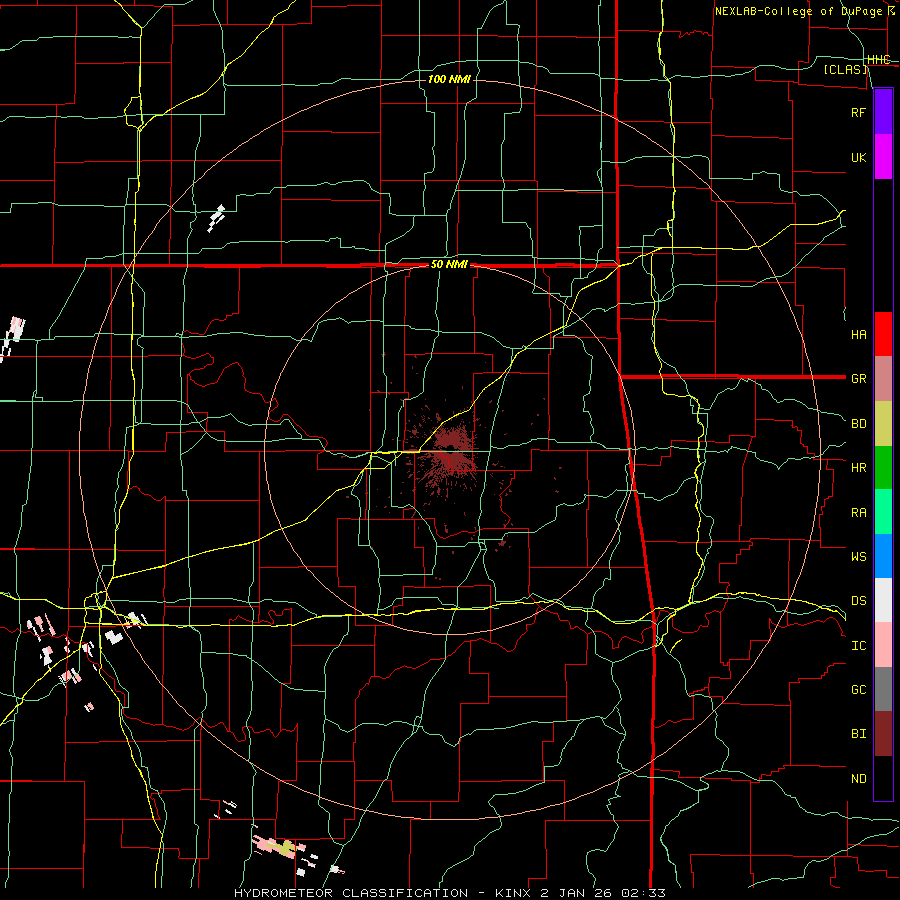Click the BI brown legend swatch
This screenshot has width=900, height=900.
(x=883, y=734)
